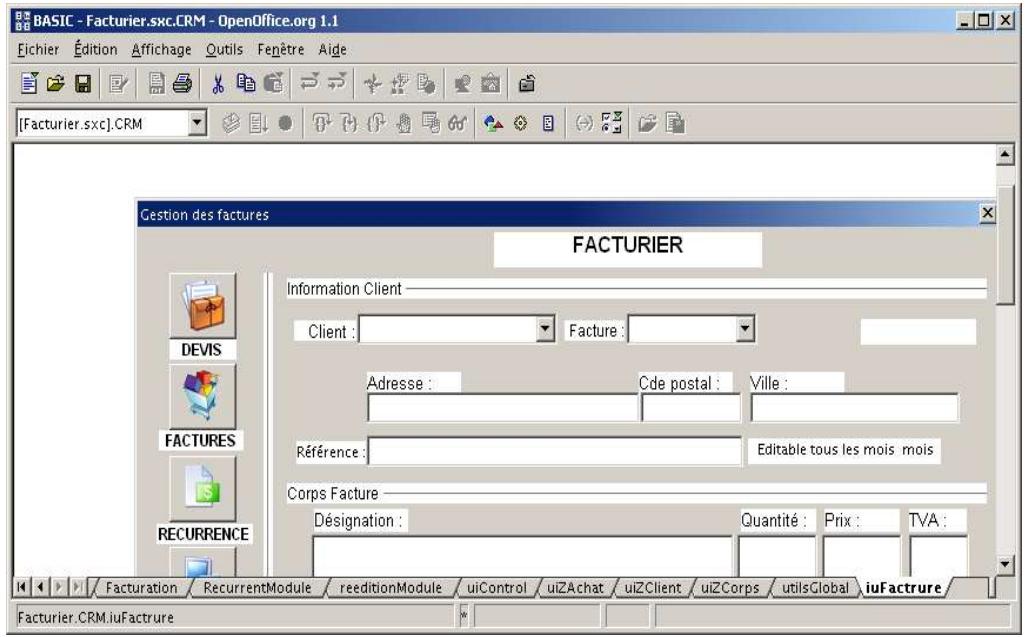
Task: Cut with the scissors icon
Action: click(x=219, y=84)
